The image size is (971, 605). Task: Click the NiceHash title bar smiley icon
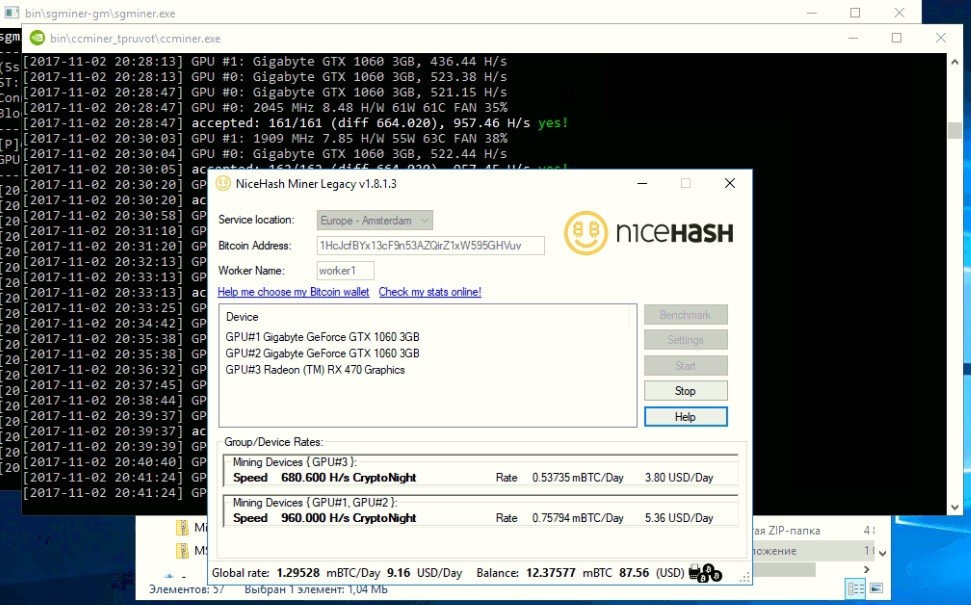click(223, 183)
